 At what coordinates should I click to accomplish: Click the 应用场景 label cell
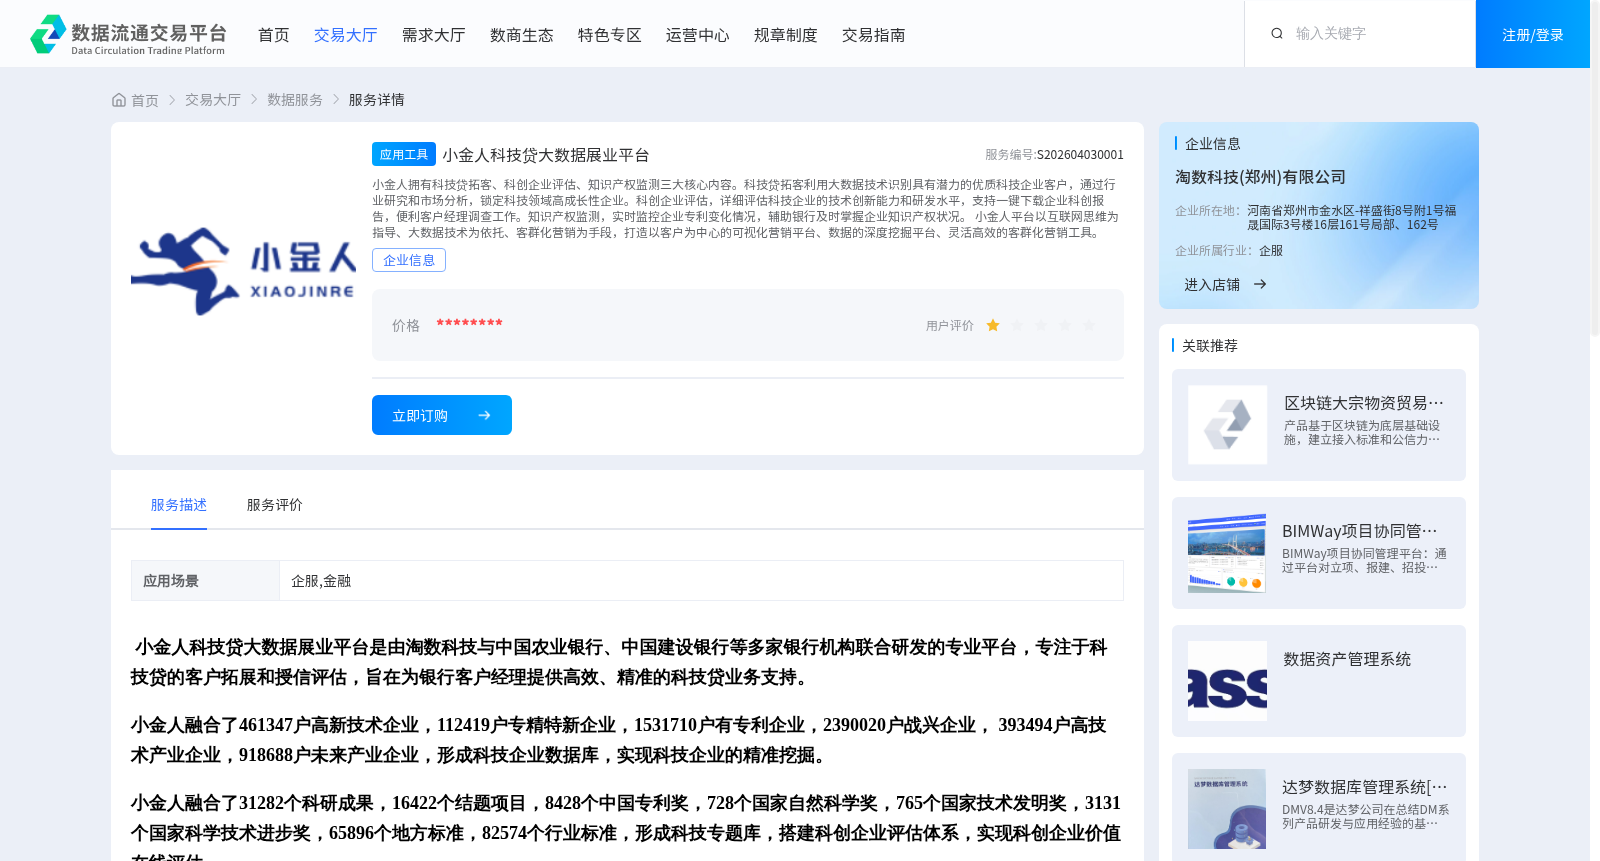pyautogui.click(x=205, y=581)
